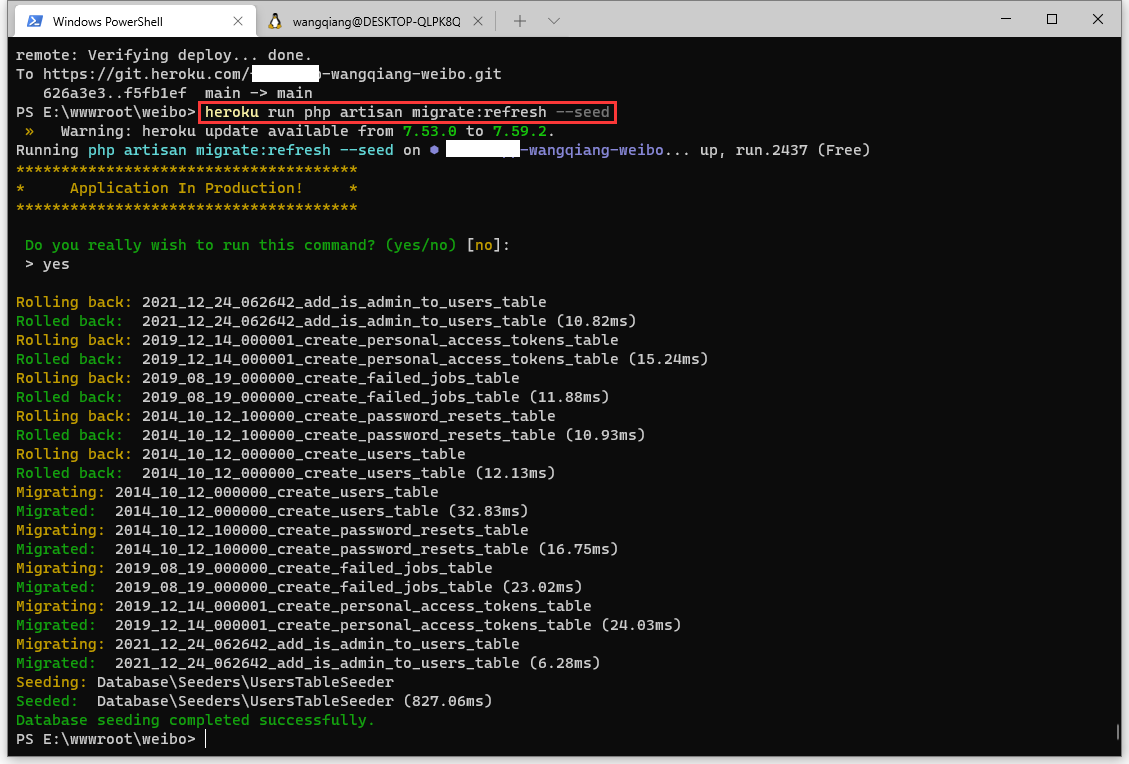This screenshot has height=764, width=1129.
Task: Close the Windows Terminal window
Action: point(1098,19)
